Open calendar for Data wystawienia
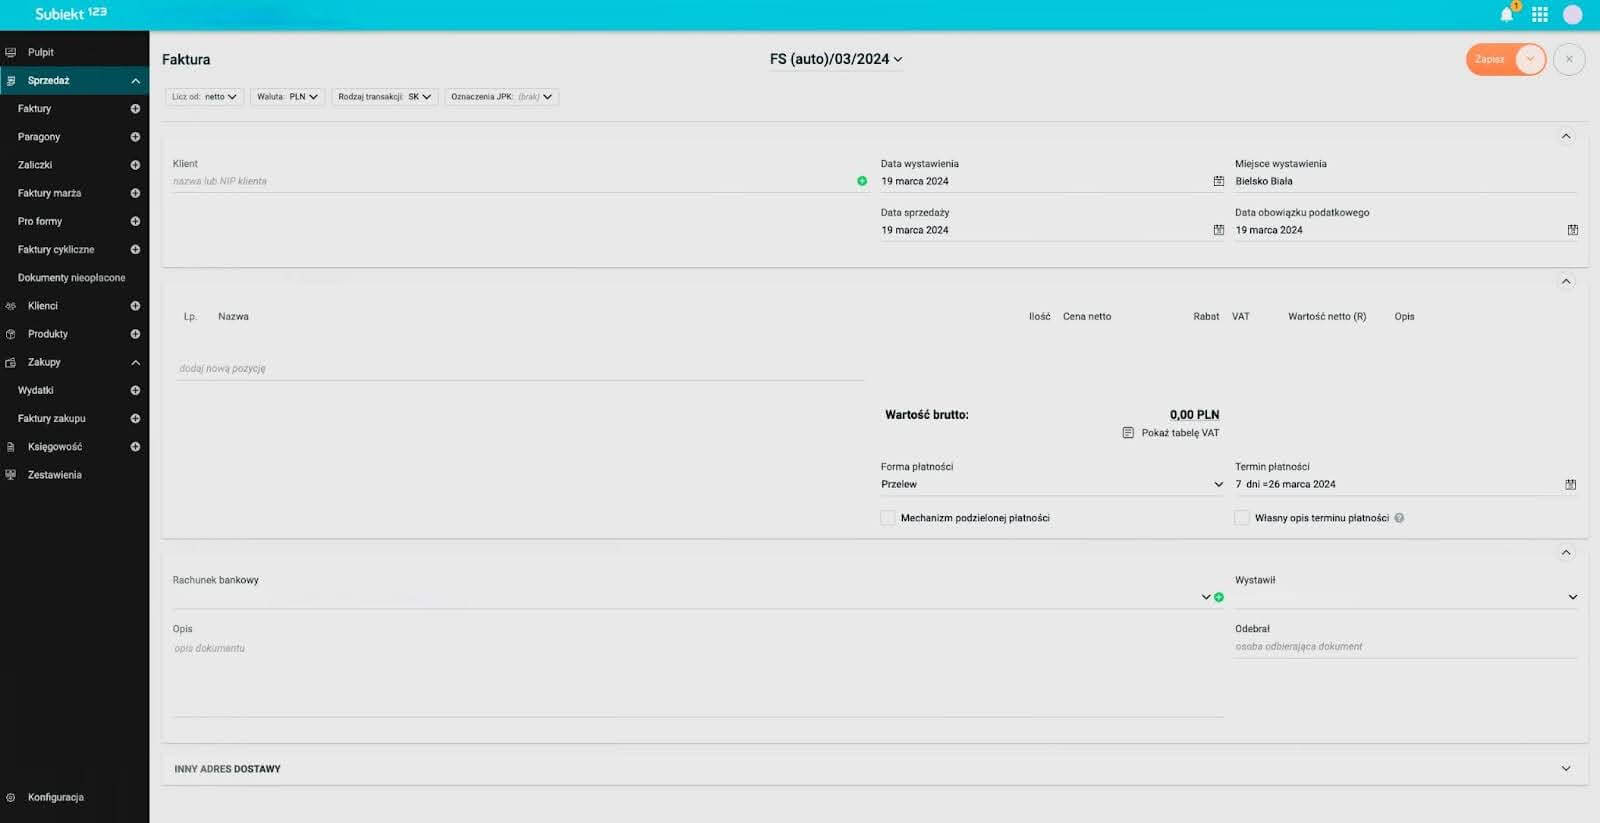Screen dimensions: 1600x823 pos(1218,181)
